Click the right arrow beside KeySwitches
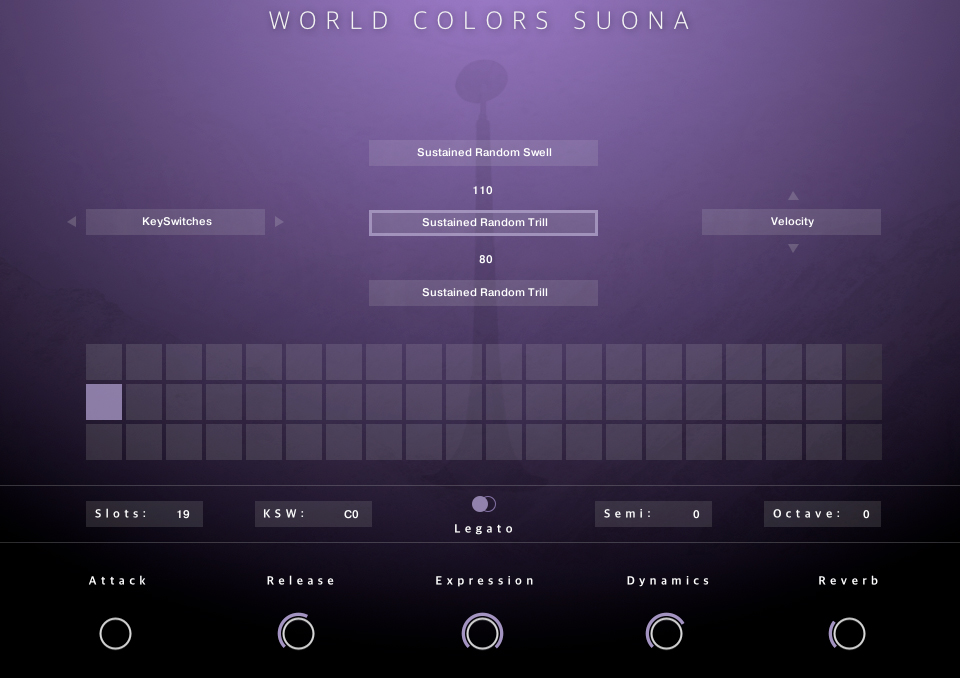The image size is (960, 678). (279, 222)
